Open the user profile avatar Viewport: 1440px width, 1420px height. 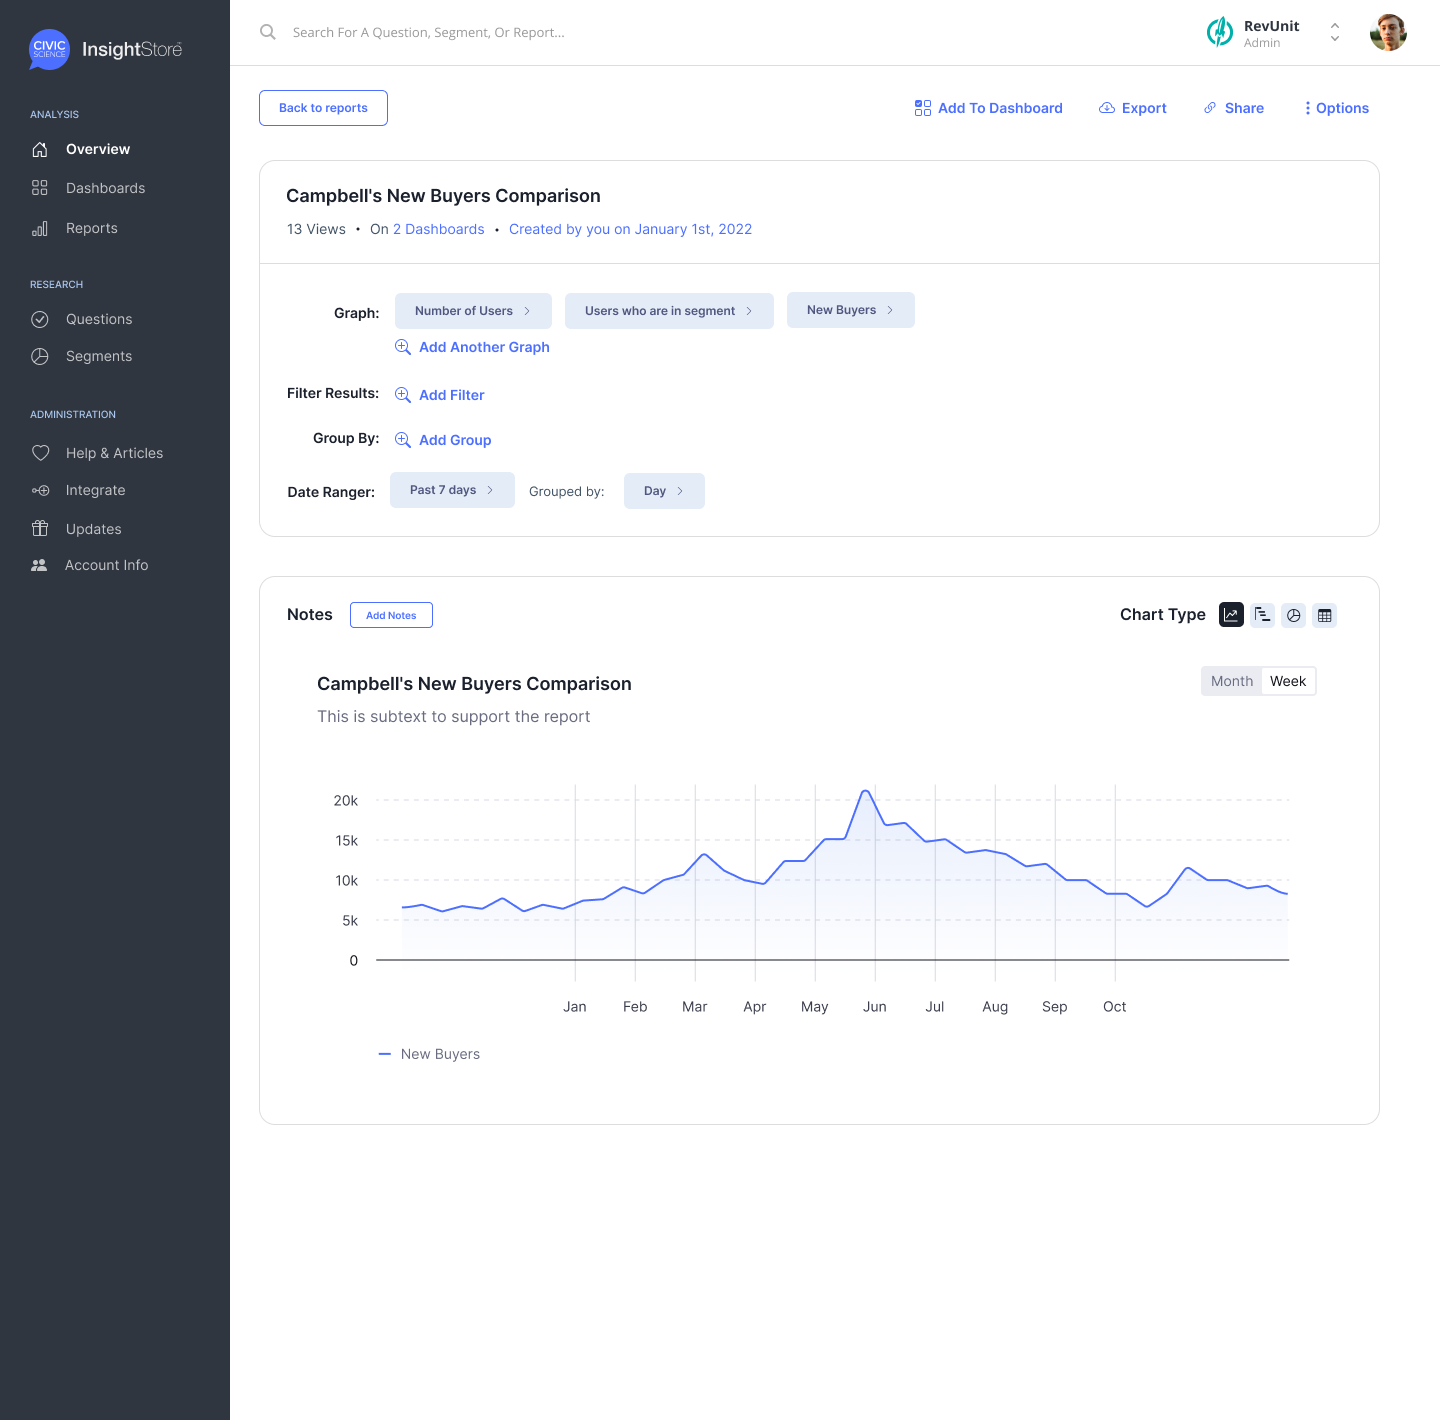[1388, 33]
